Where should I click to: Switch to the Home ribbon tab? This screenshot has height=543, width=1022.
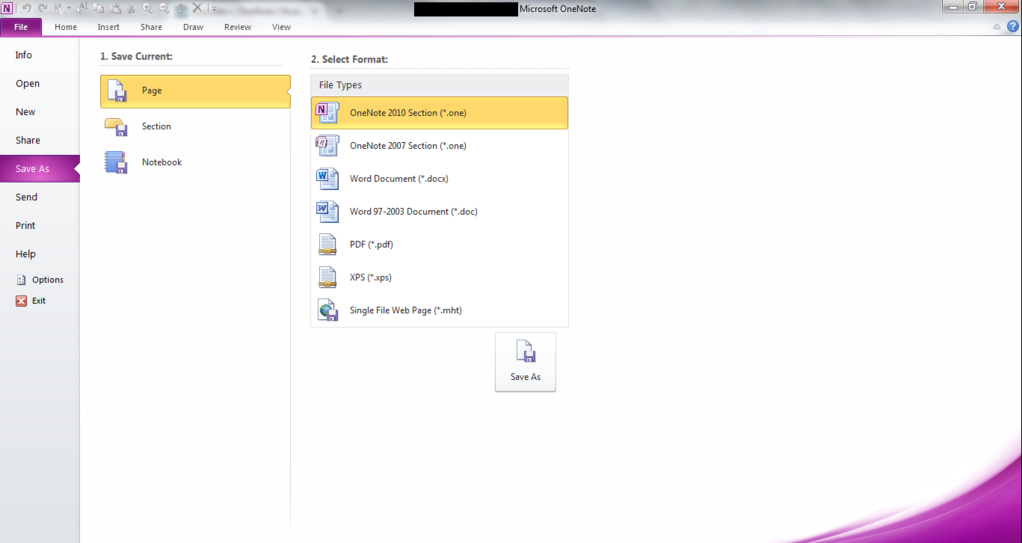[65, 27]
